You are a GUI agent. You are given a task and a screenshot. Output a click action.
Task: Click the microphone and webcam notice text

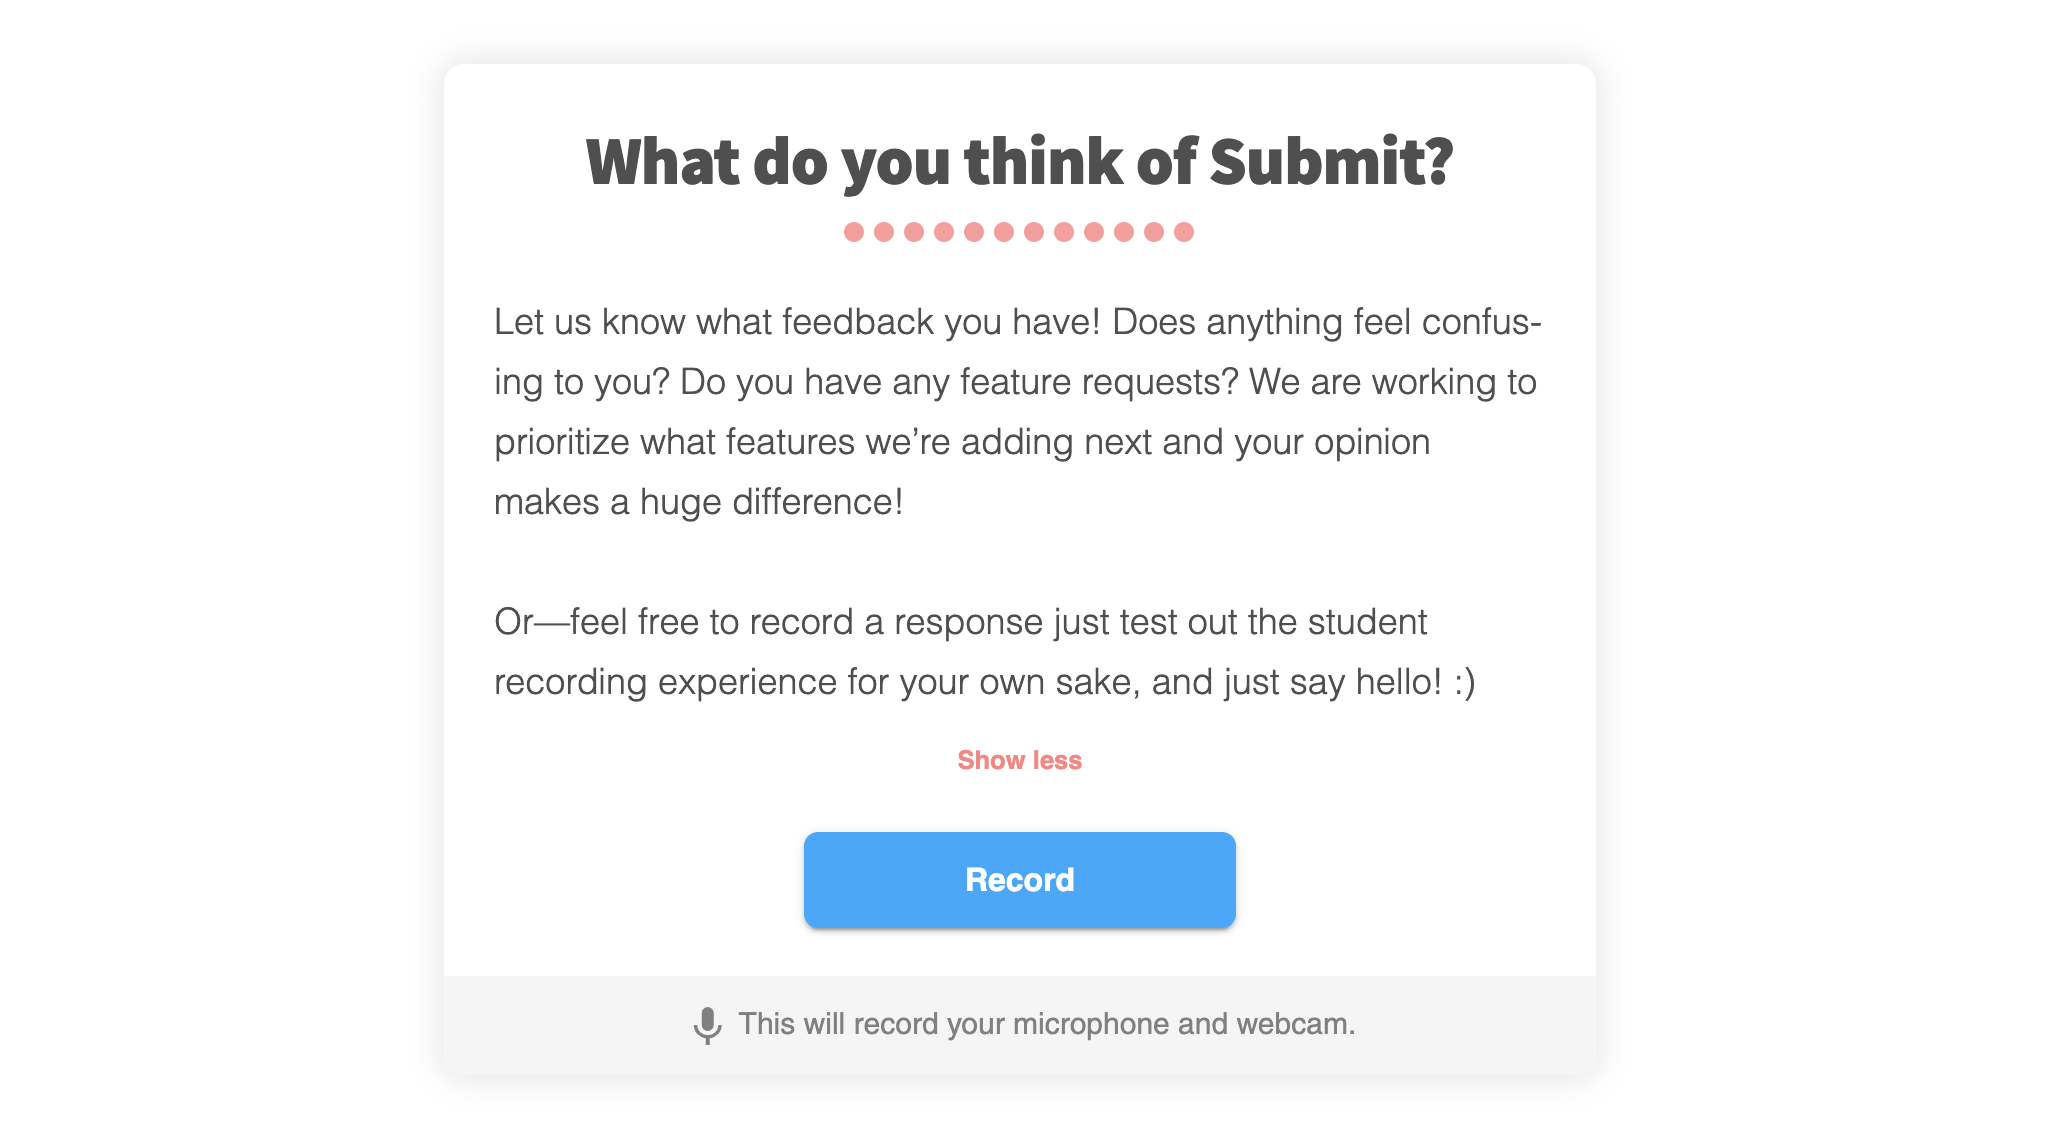point(1046,1024)
